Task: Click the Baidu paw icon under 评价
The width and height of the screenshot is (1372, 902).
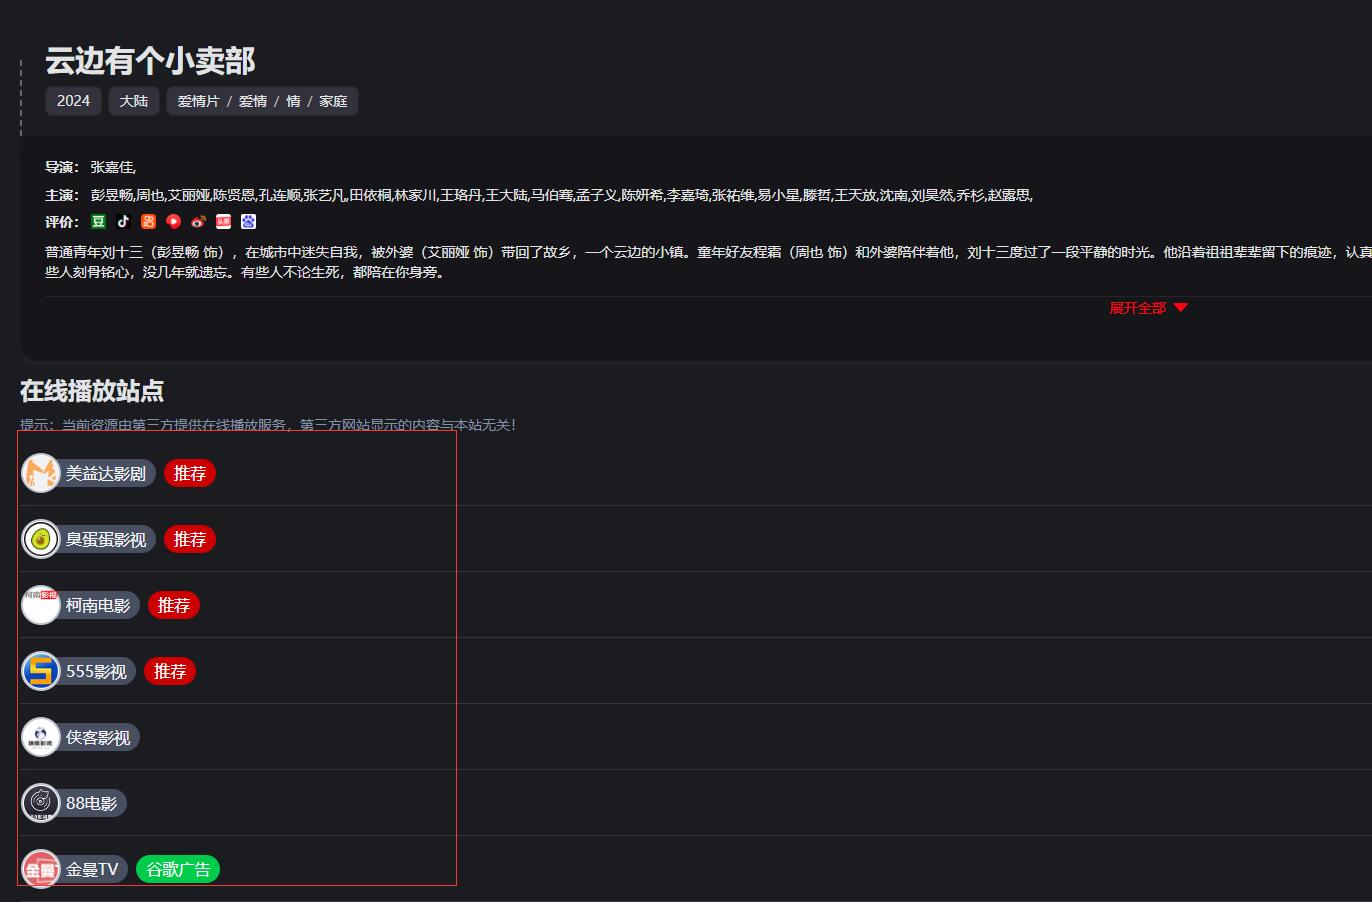Action: coord(248,221)
